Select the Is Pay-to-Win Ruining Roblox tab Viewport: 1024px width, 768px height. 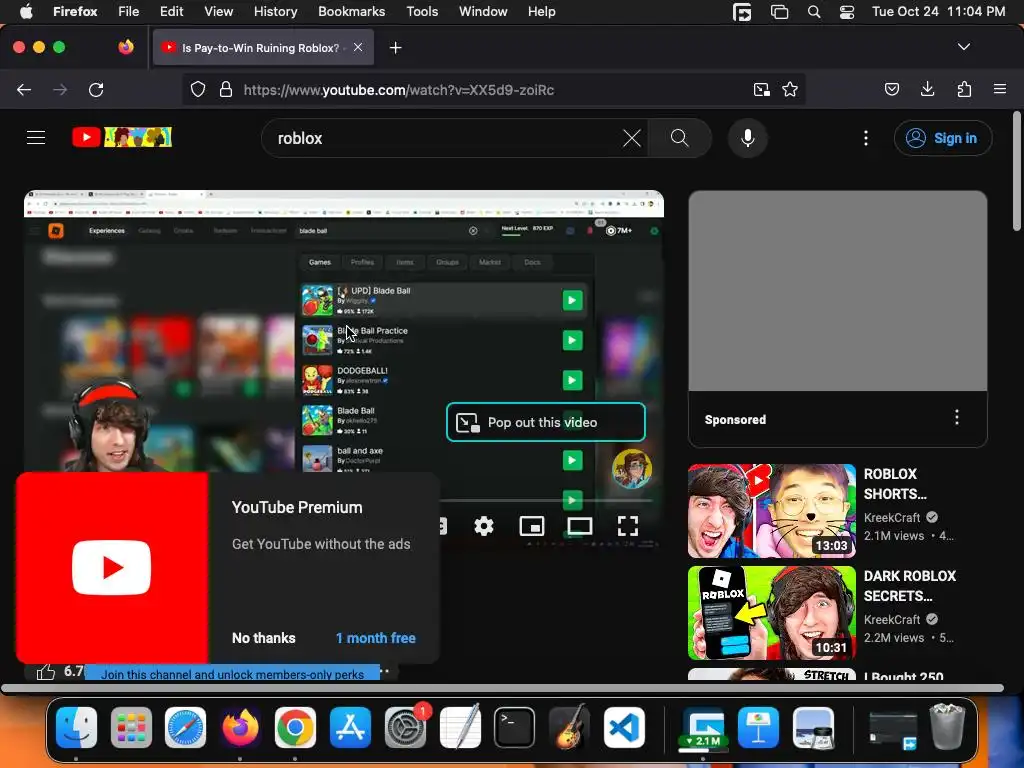pos(263,47)
